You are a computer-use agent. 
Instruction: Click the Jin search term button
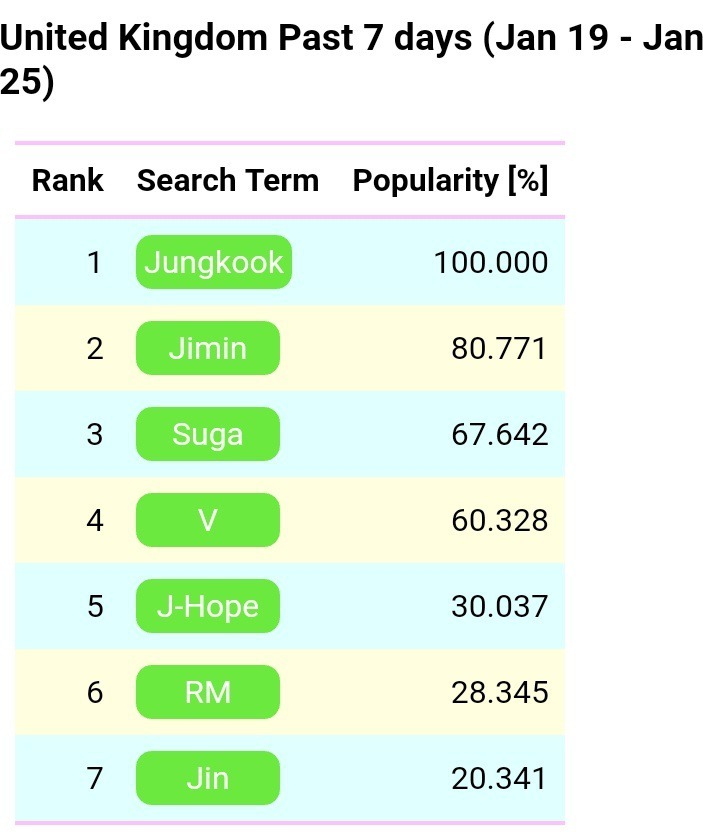point(208,778)
